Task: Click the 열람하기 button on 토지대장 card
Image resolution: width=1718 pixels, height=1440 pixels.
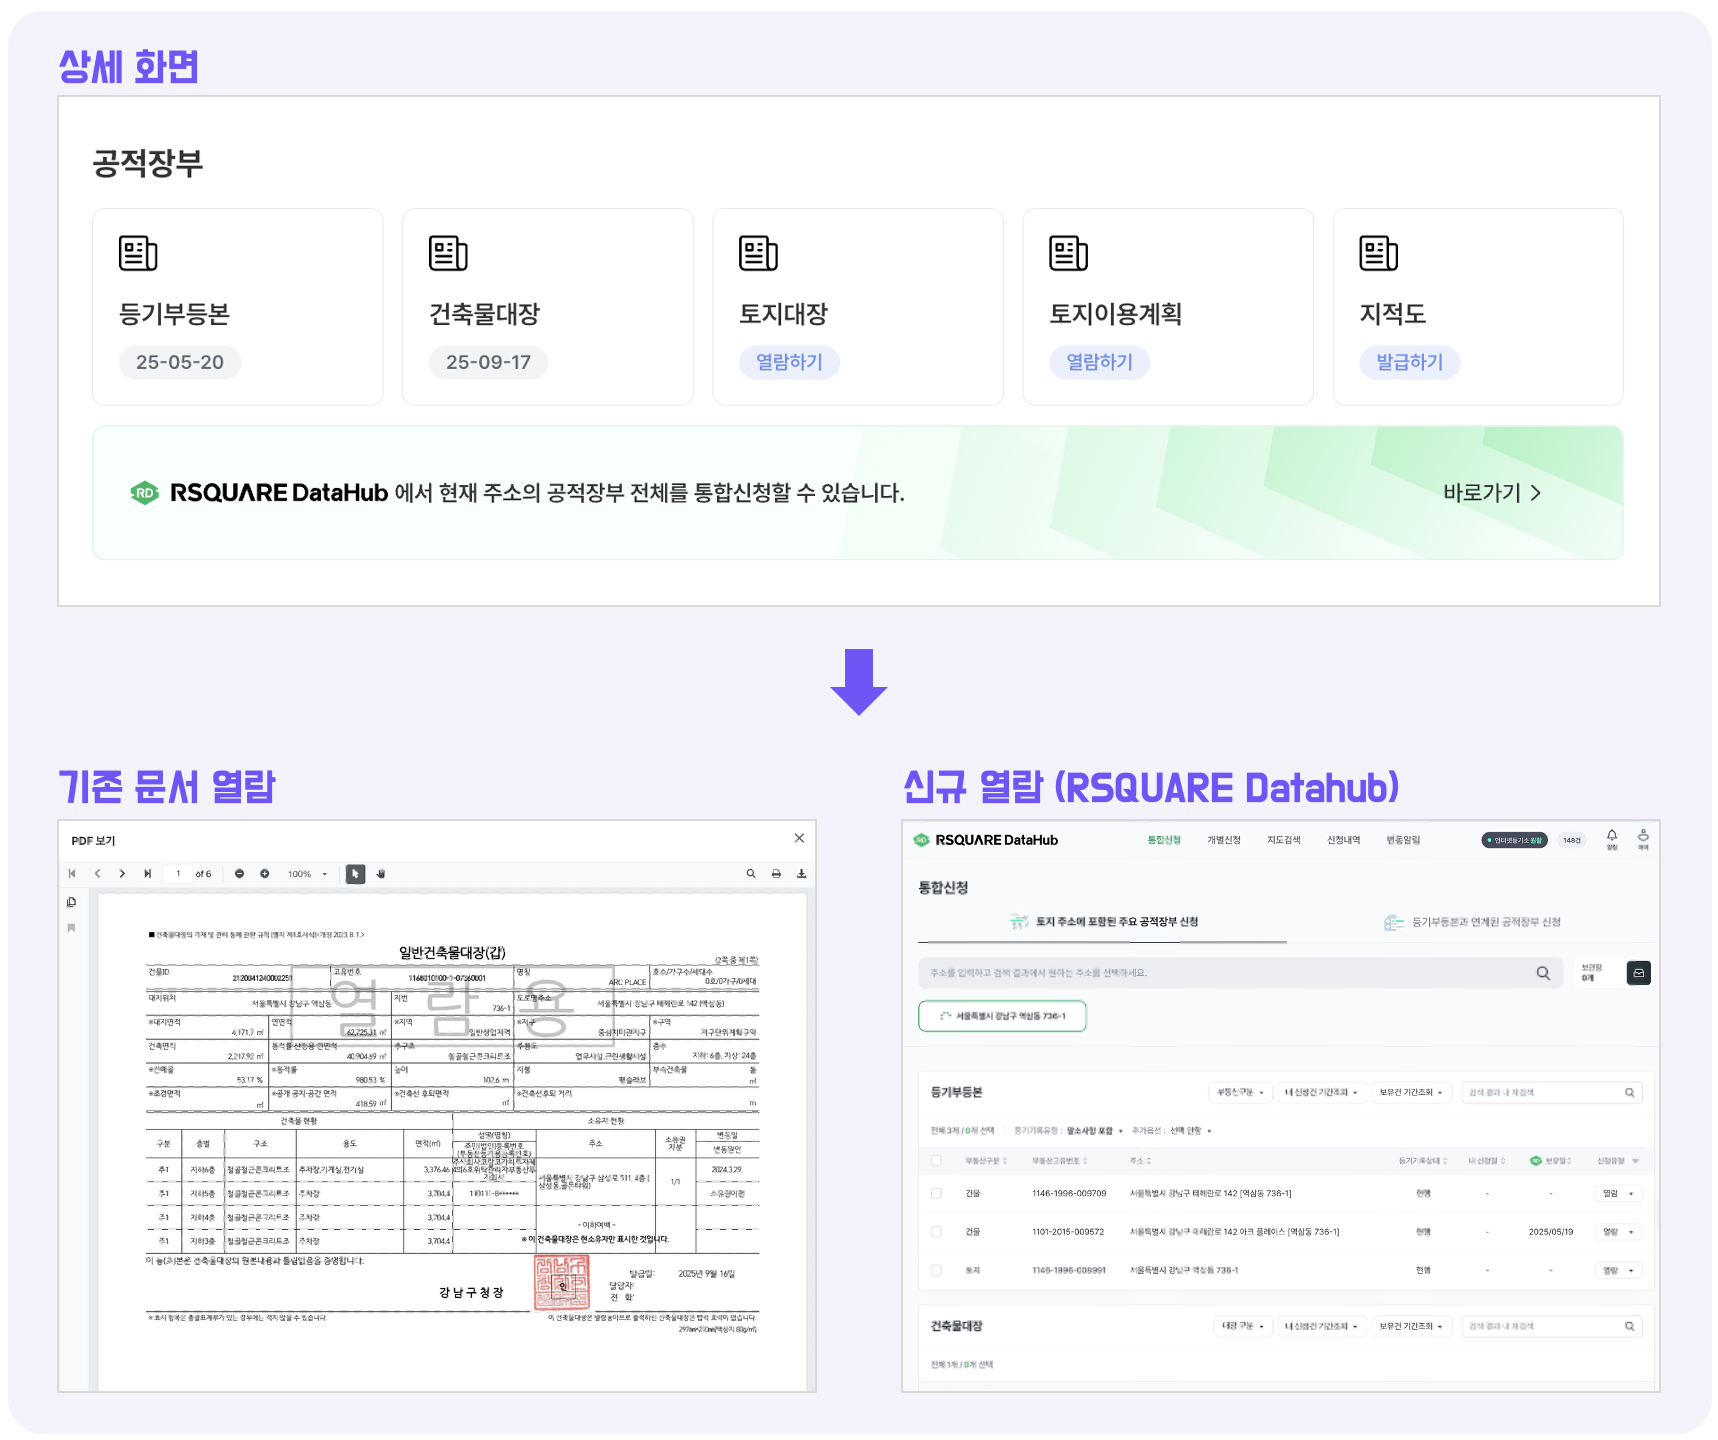Action: coord(789,362)
